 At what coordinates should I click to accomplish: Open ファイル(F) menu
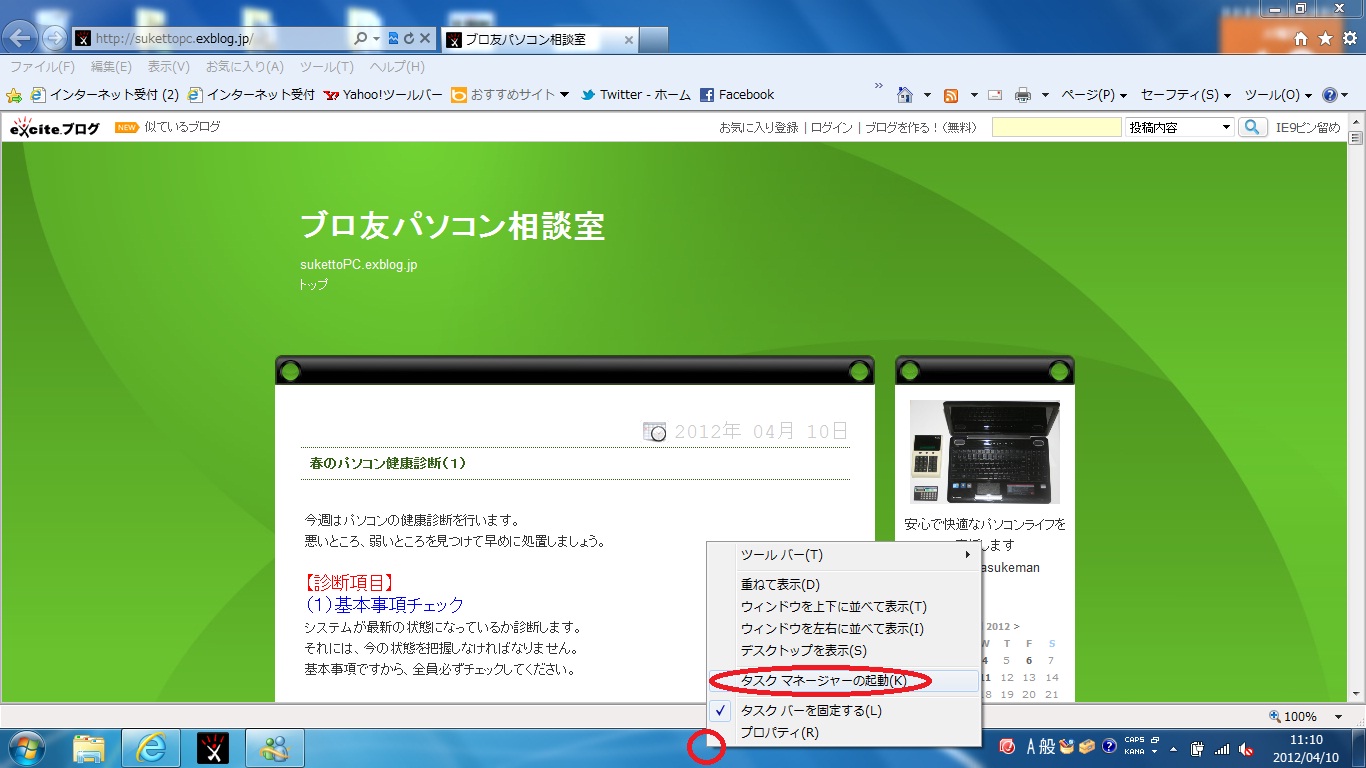pyautogui.click(x=42, y=67)
